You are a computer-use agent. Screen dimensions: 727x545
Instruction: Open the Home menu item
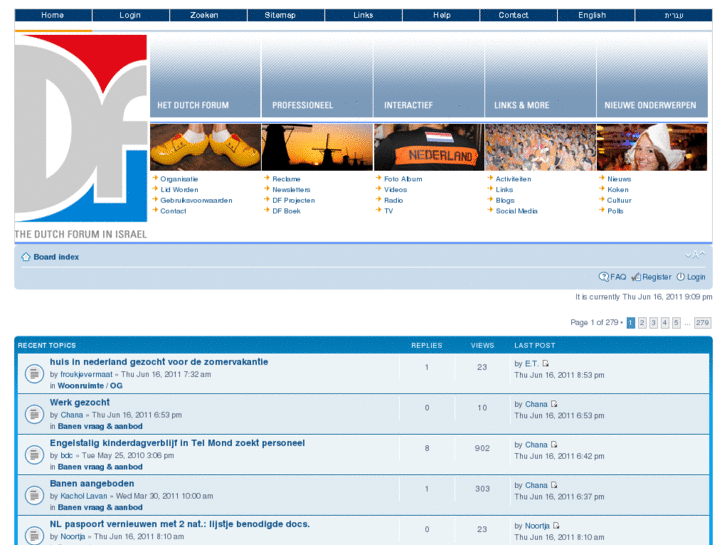click(53, 15)
